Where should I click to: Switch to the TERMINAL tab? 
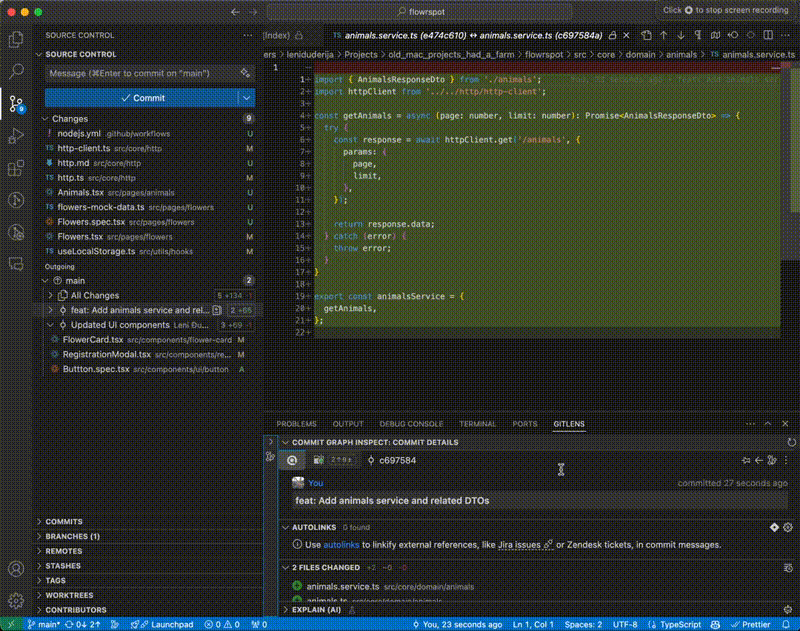point(477,424)
